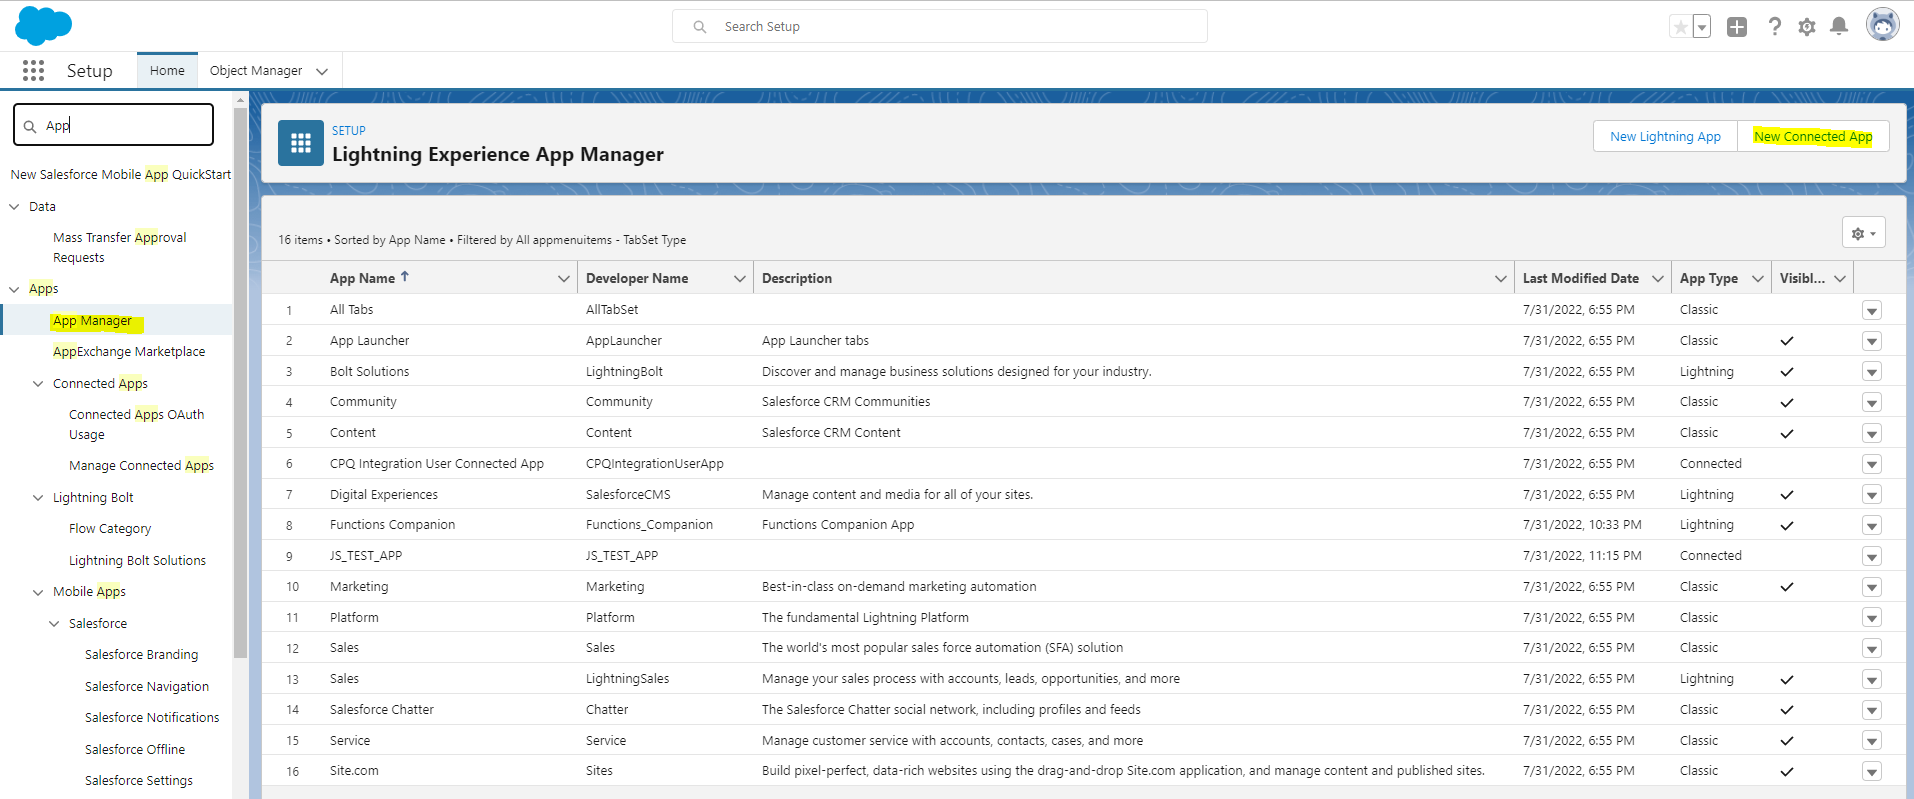Collapse the Mobile Apps node
This screenshot has width=1914, height=799.
coord(38,592)
